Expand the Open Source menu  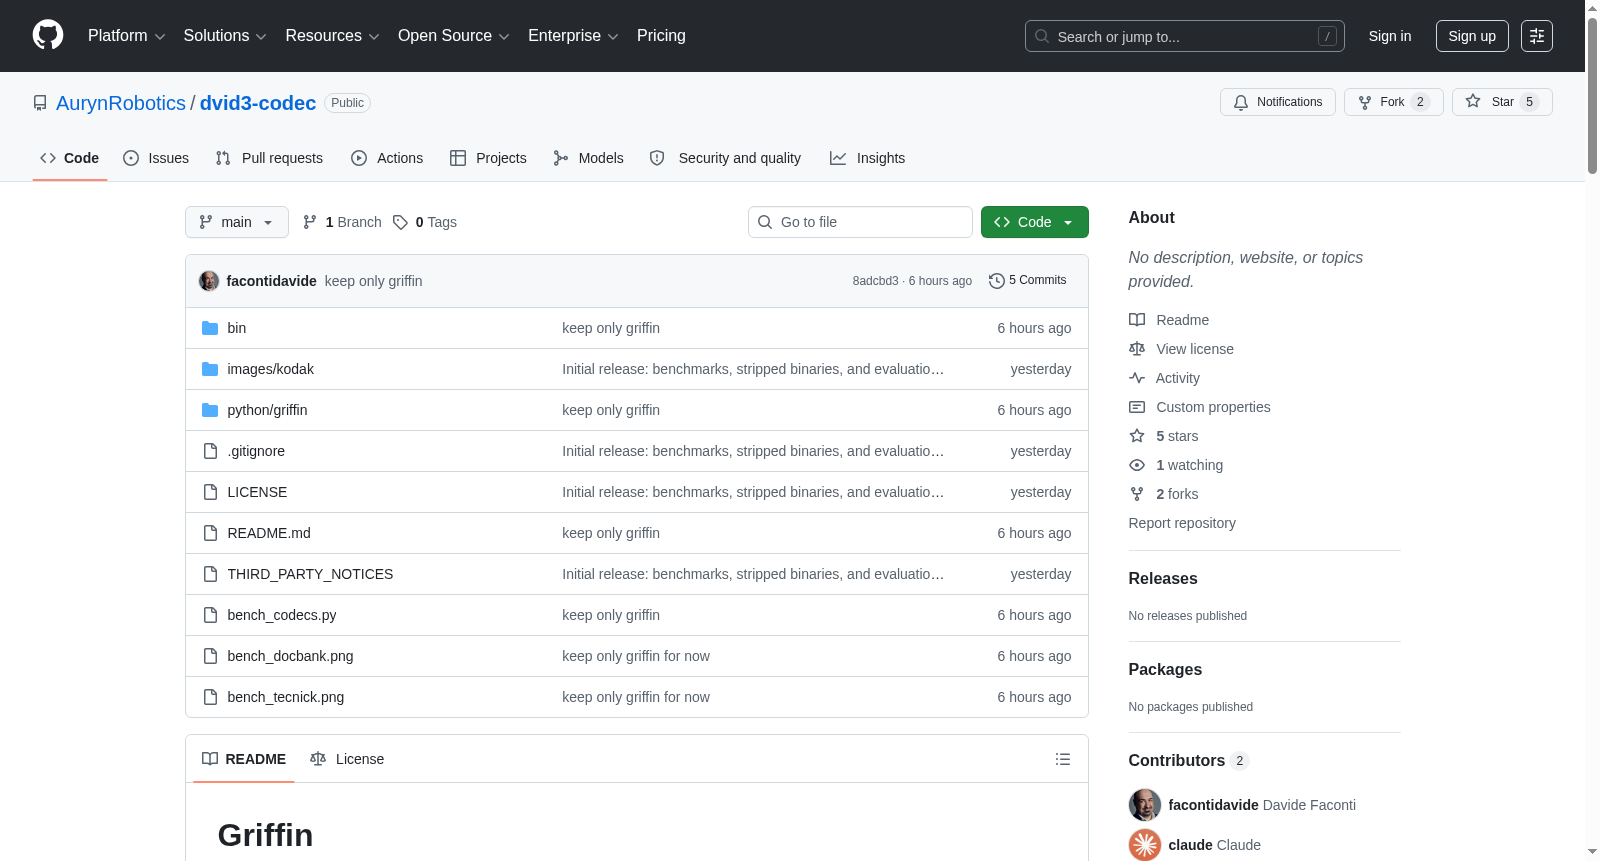(x=454, y=36)
